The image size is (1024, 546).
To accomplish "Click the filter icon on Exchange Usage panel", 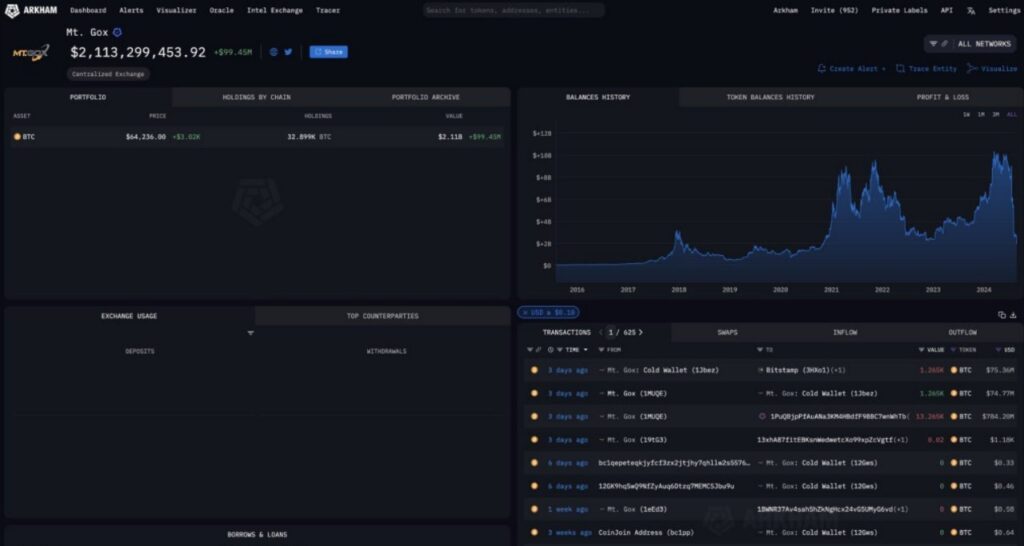I will [x=251, y=333].
